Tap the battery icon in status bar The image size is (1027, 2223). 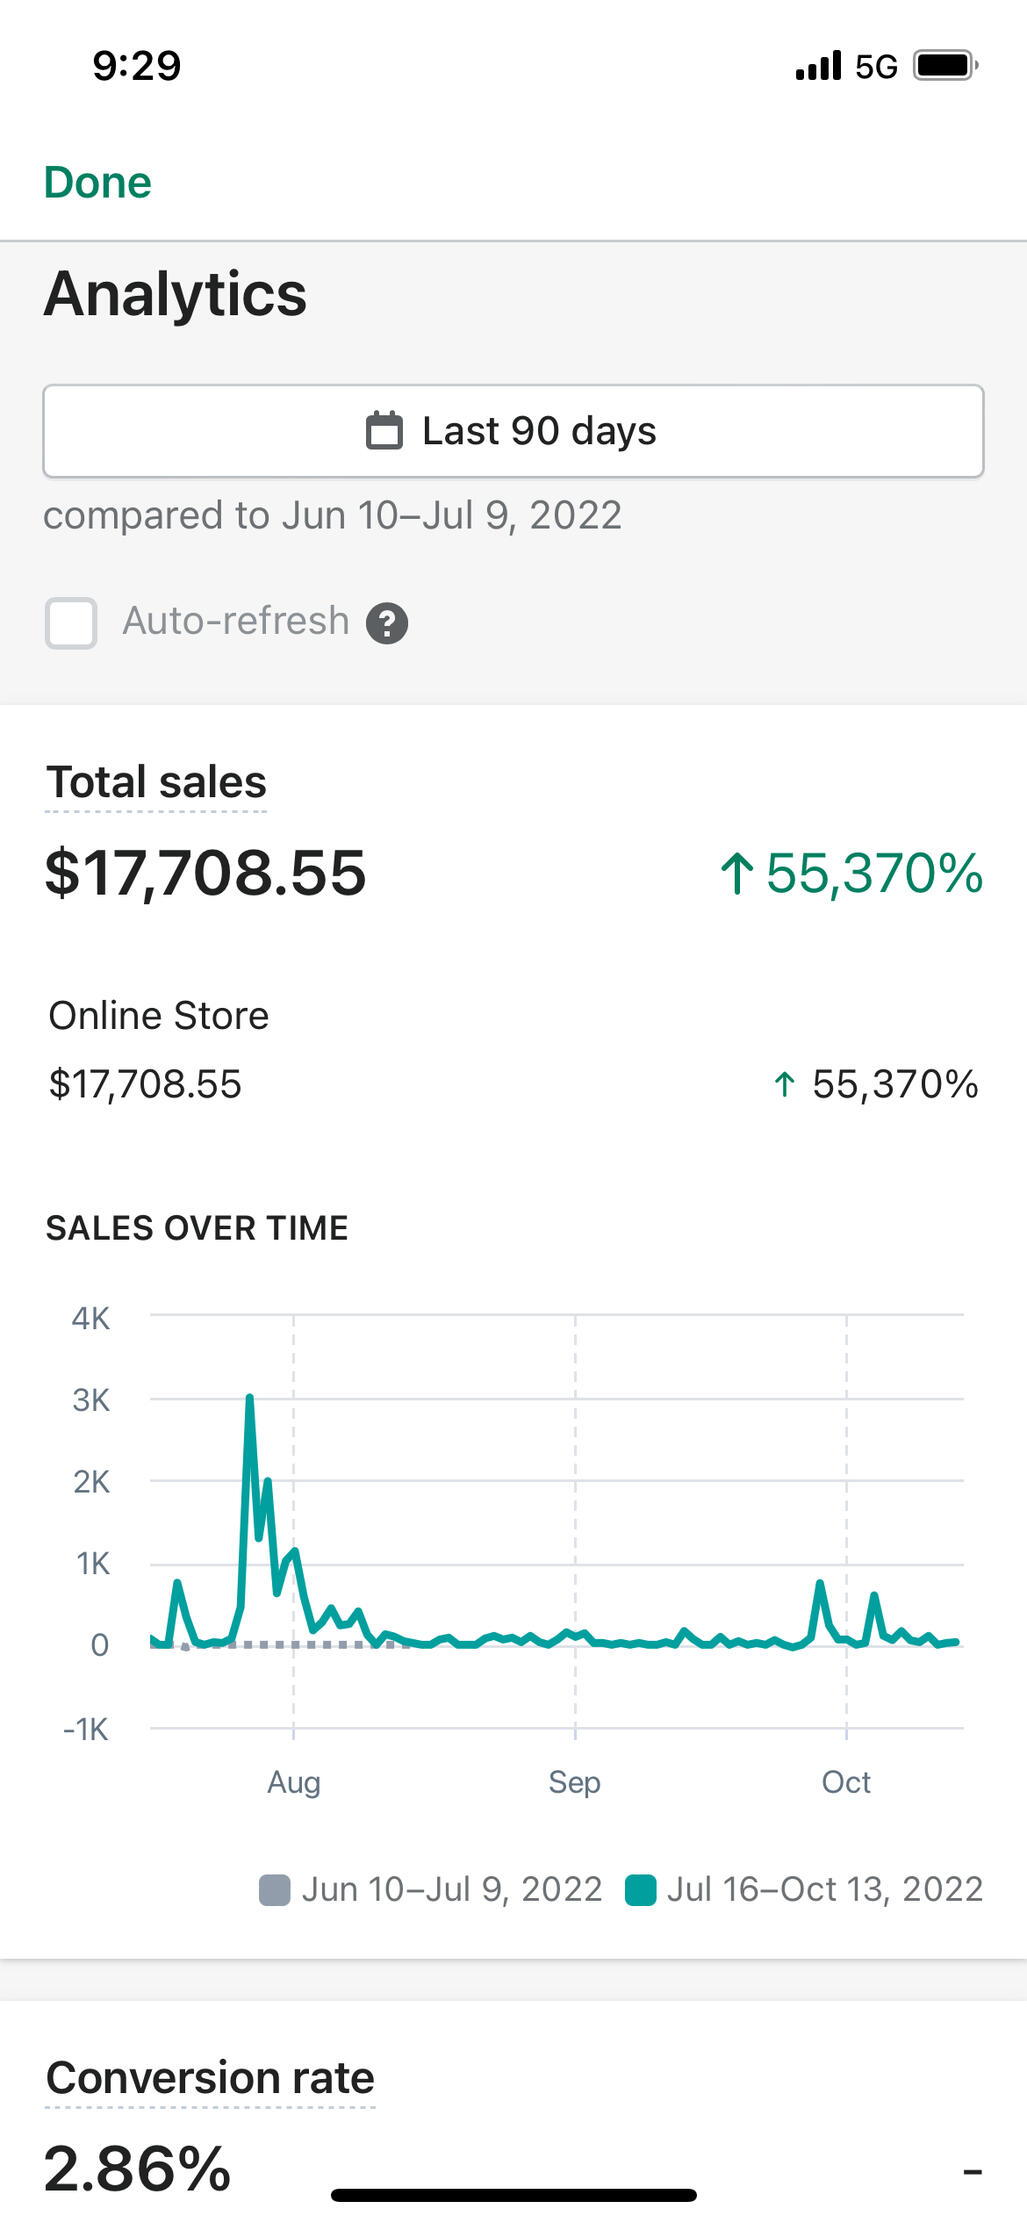tap(944, 66)
